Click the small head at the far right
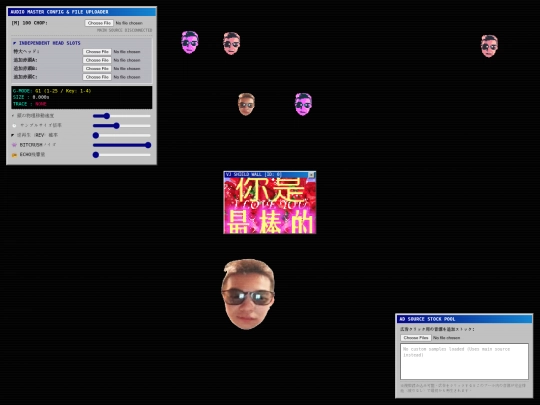Viewport: 540px width, 405px height. tap(489, 46)
